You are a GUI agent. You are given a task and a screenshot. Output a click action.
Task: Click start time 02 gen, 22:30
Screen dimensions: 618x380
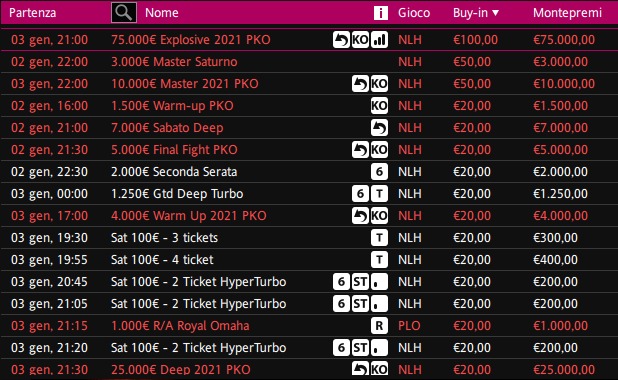click(49, 171)
